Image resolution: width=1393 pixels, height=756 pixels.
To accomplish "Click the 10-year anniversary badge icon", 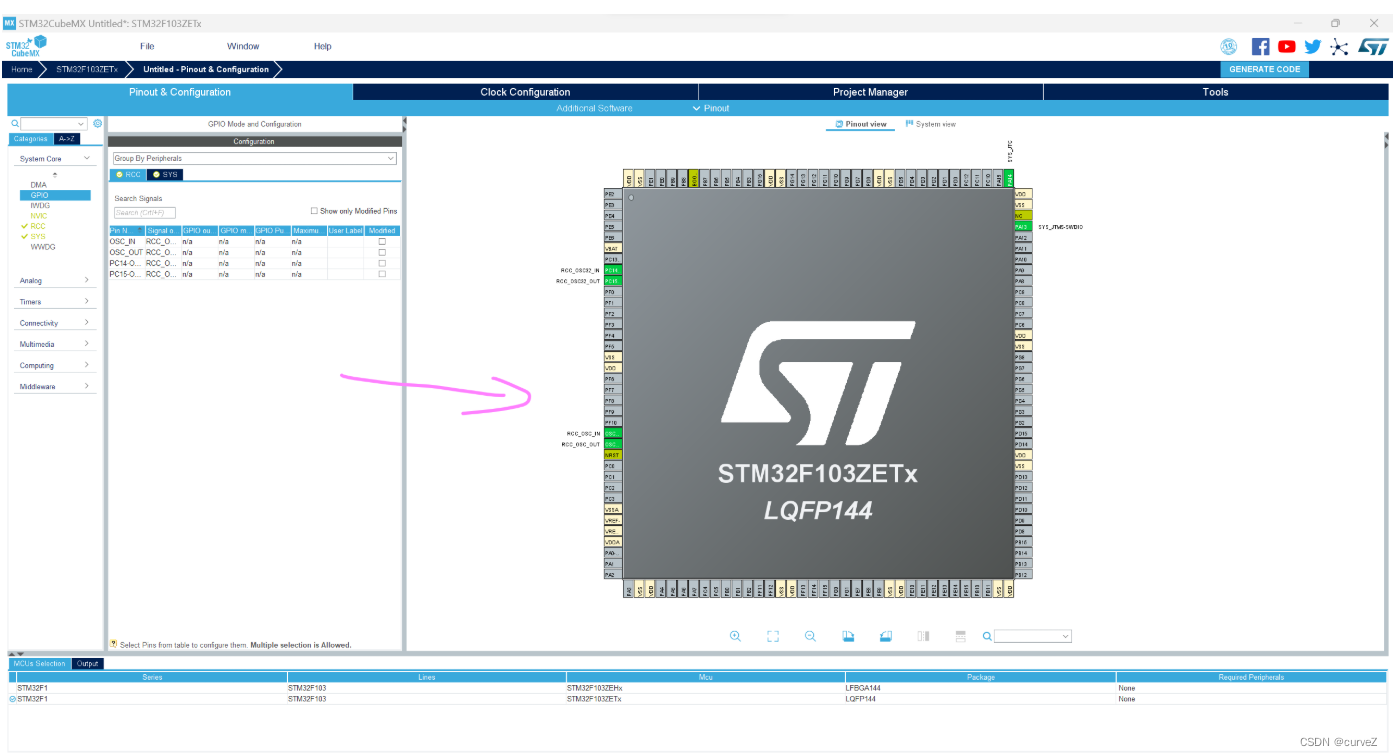I will (x=1229, y=46).
